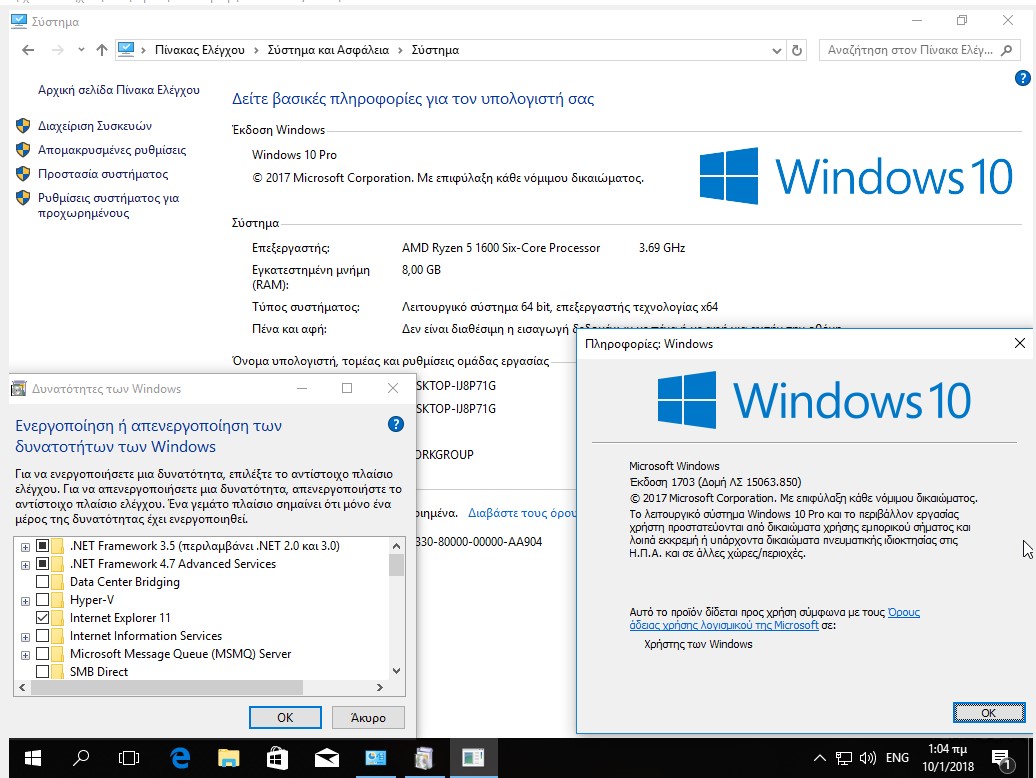
Task: Refresh the Control Panel view
Action: (797, 50)
